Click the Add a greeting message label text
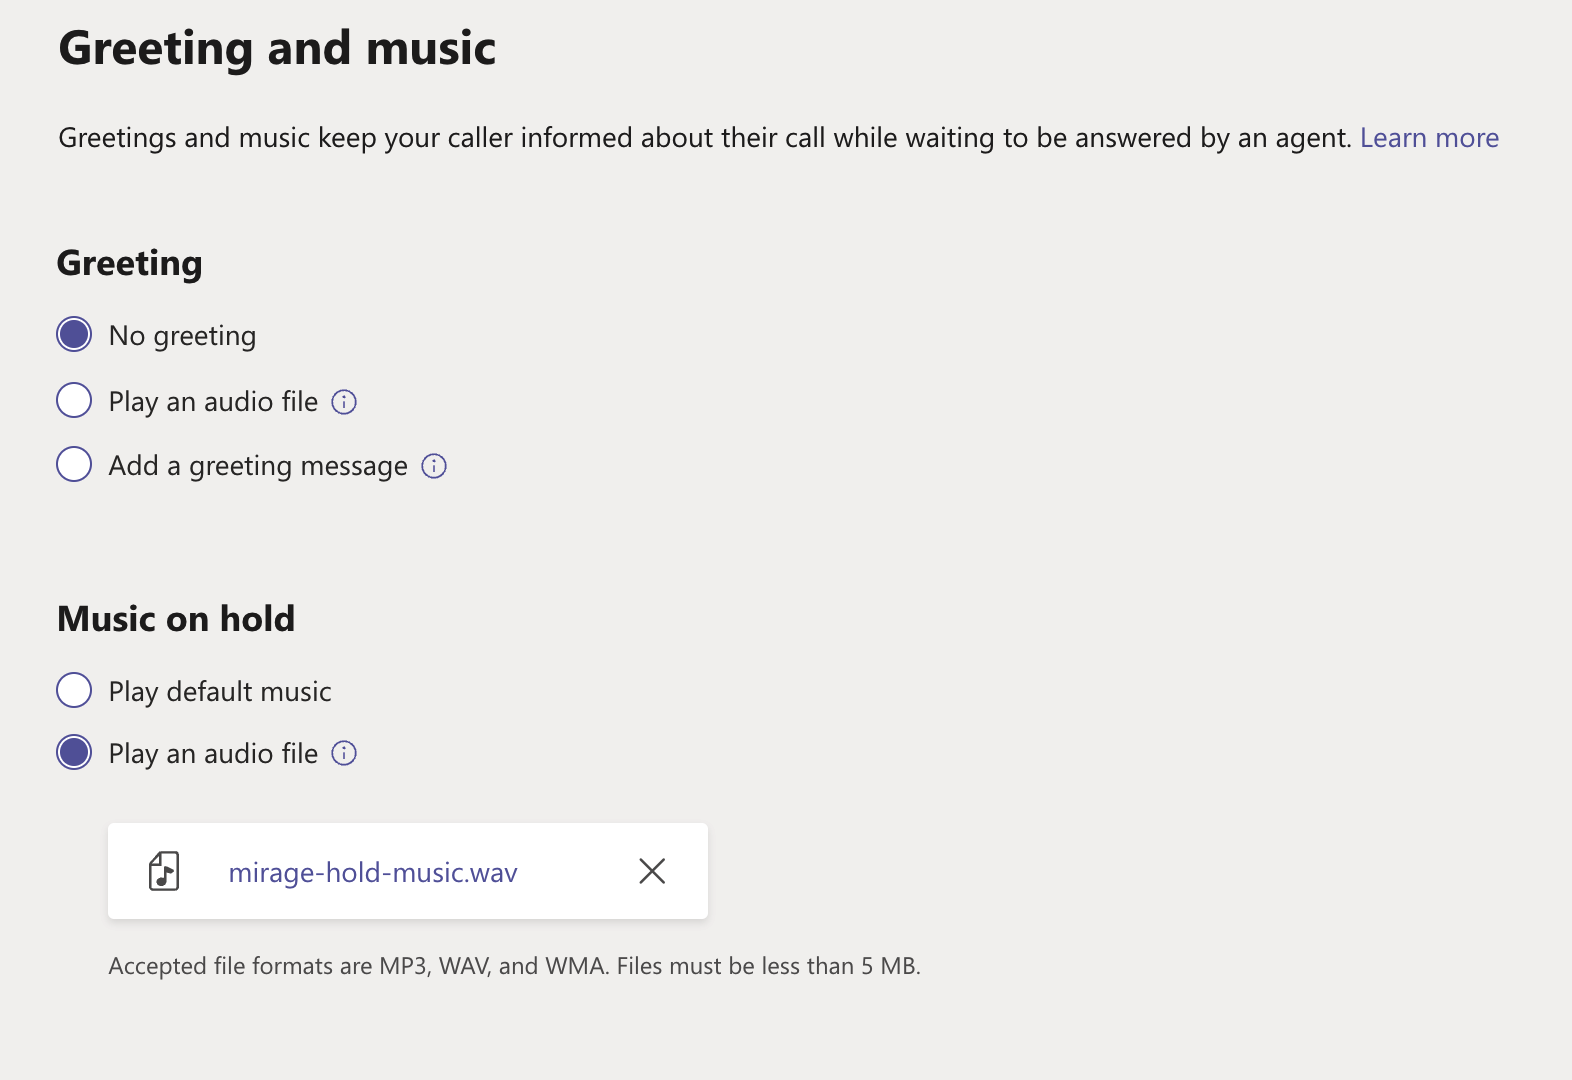 coord(258,466)
